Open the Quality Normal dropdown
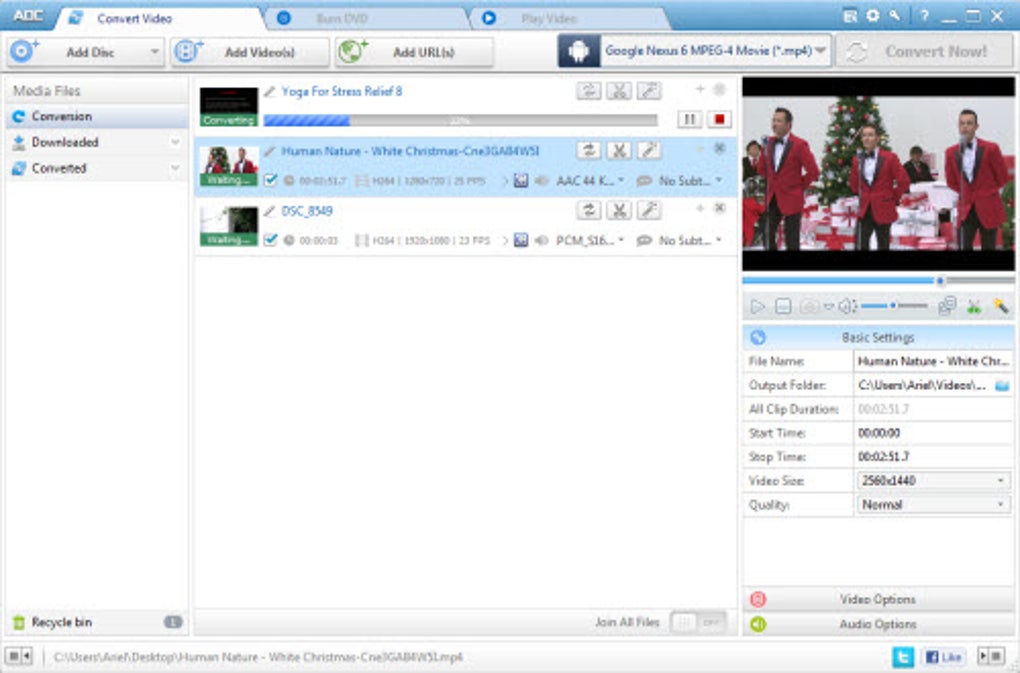1020x673 pixels. tap(932, 505)
